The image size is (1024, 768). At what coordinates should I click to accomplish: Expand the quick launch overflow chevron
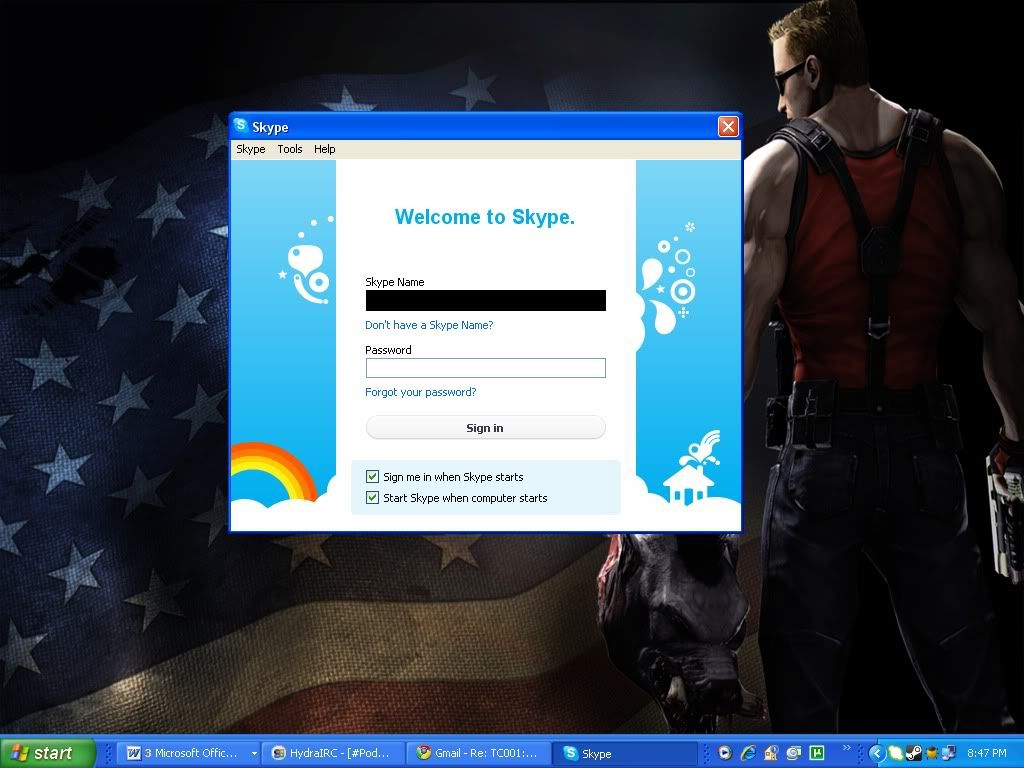pos(847,748)
